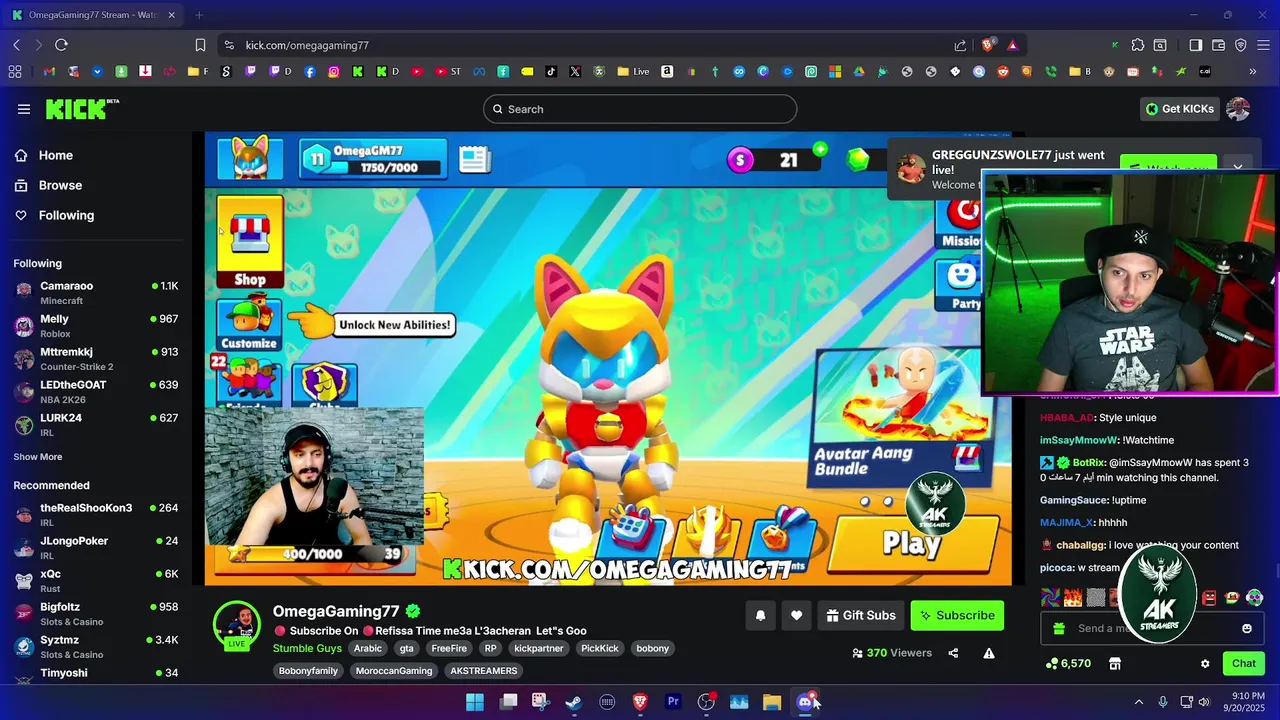Select the AKSTREAMERS tag
Screen dimensions: 1280x720
click(x=484, y=671)
